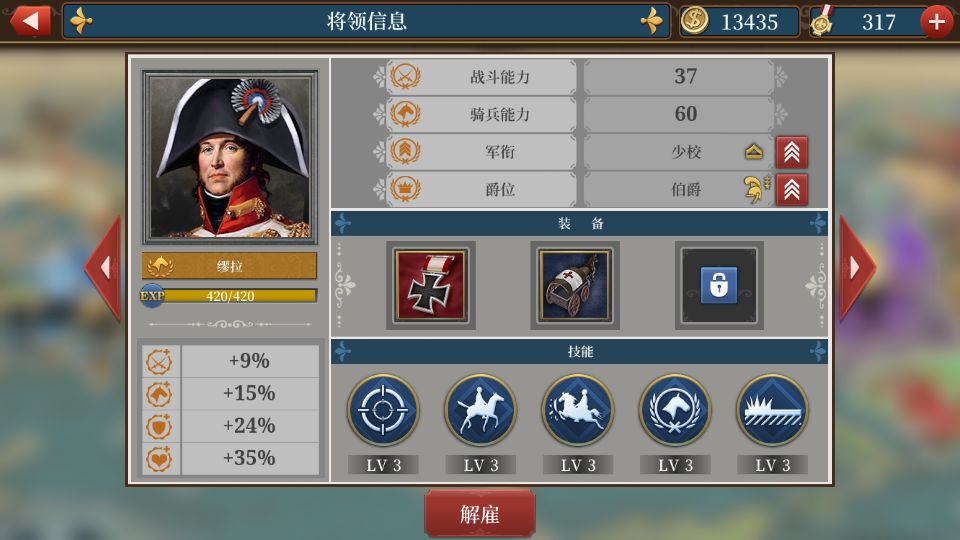The image size is (960, 540).
Task: Tap the horse head laurel skill icon
Action: pos(675,410)
